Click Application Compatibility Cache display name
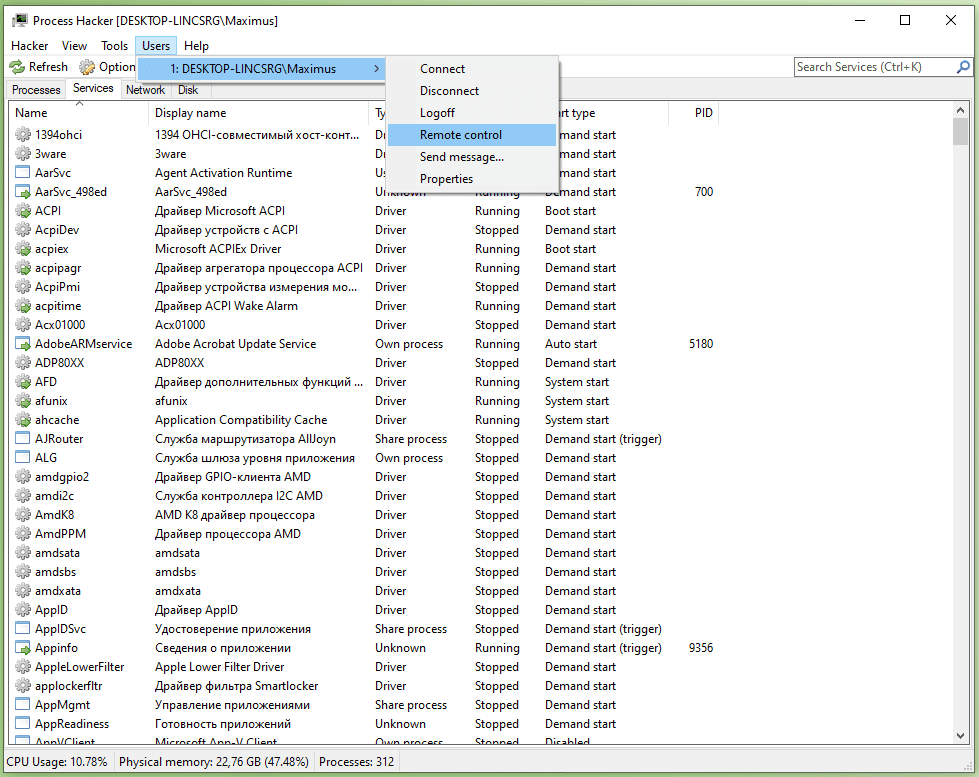Screen dimensions: 979x777 (241, 420)
